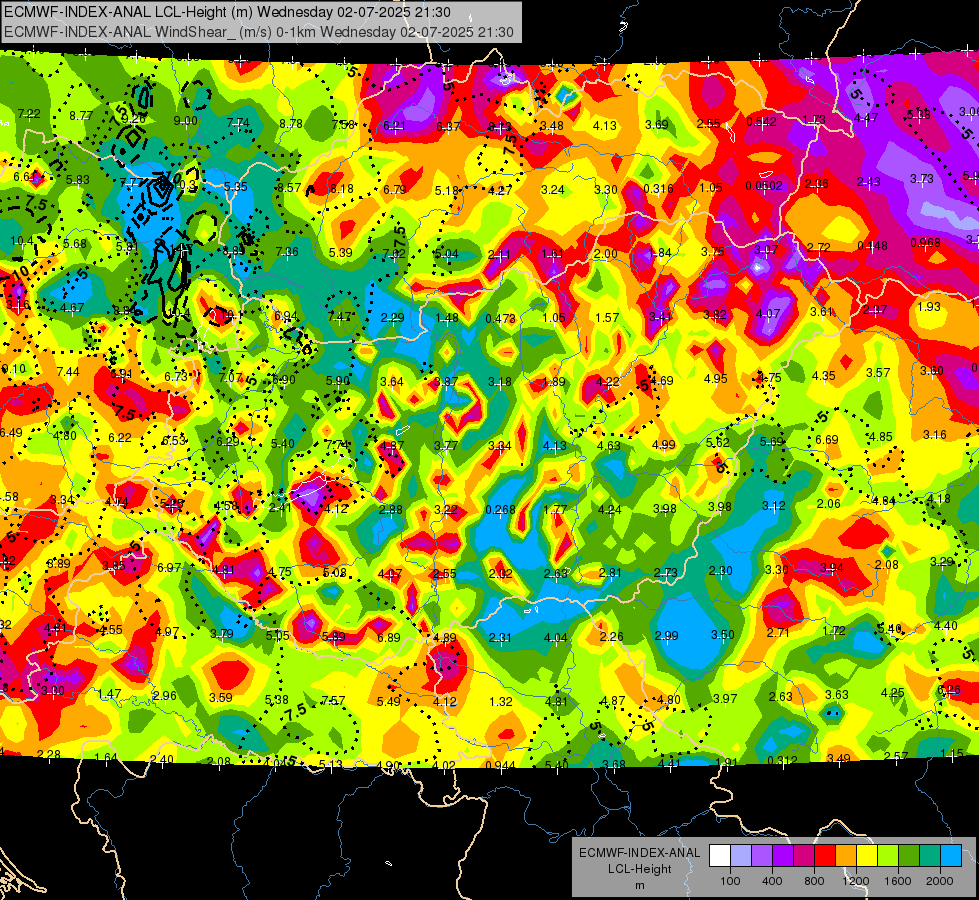The width and height of the screenshot is (979, 900).
Task: Click the wind shear value '6.22'
Action: click(120, 438)
